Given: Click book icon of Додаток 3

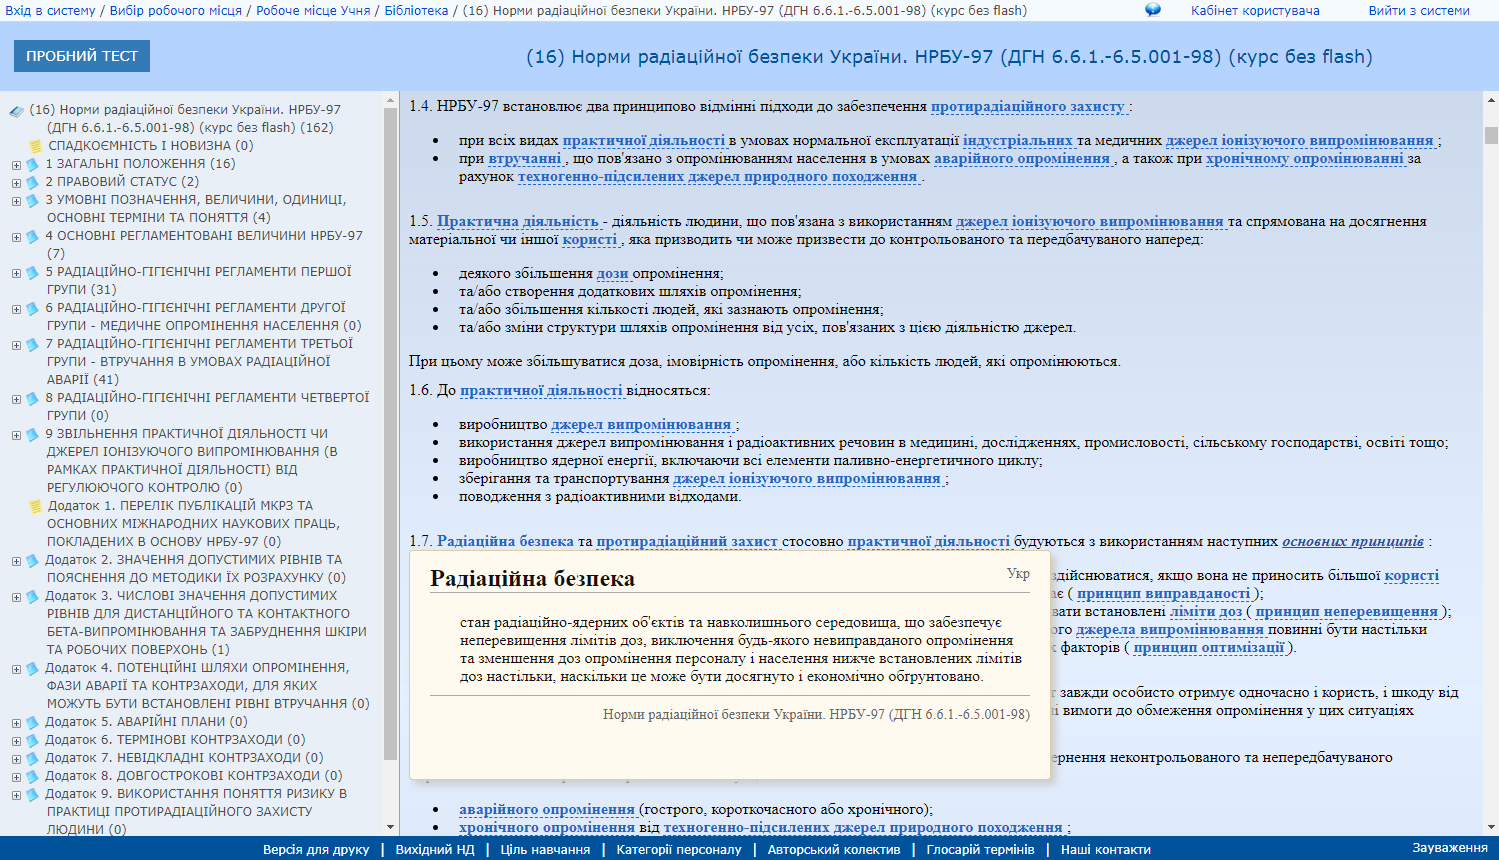Looking at the screenshot, I should pos(32,596).
